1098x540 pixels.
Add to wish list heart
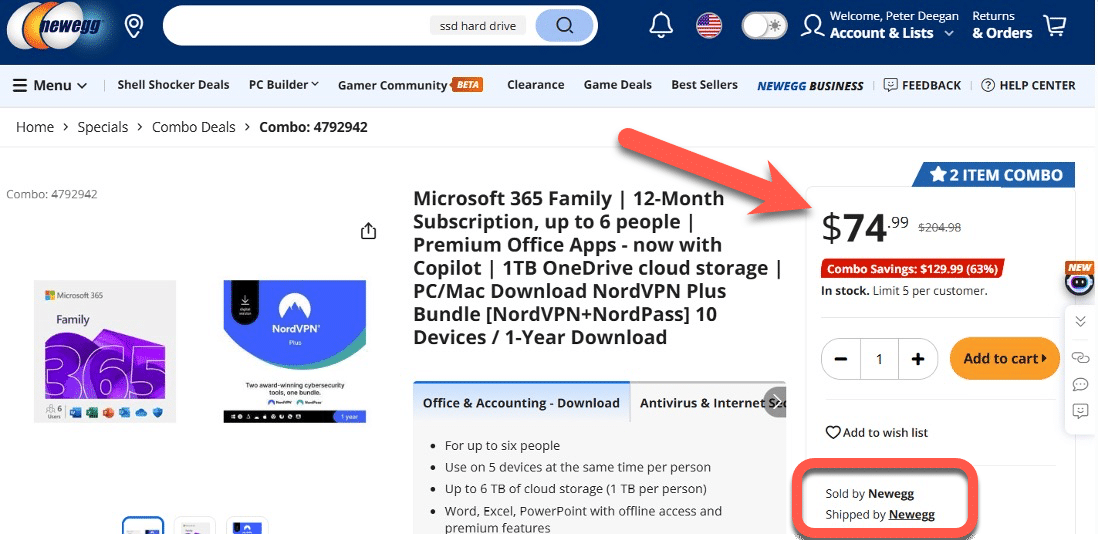coord(877,432)
